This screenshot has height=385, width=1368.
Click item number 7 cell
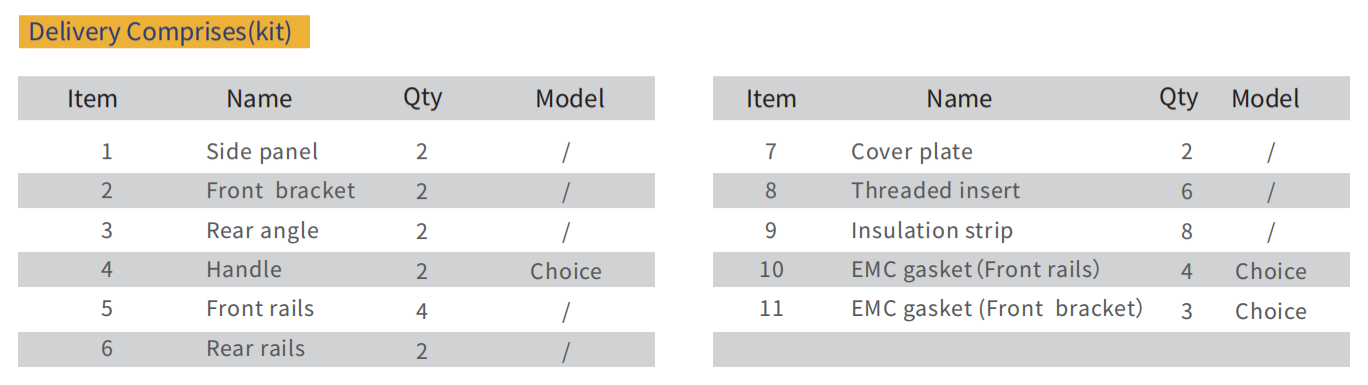[x=770, y=152]
